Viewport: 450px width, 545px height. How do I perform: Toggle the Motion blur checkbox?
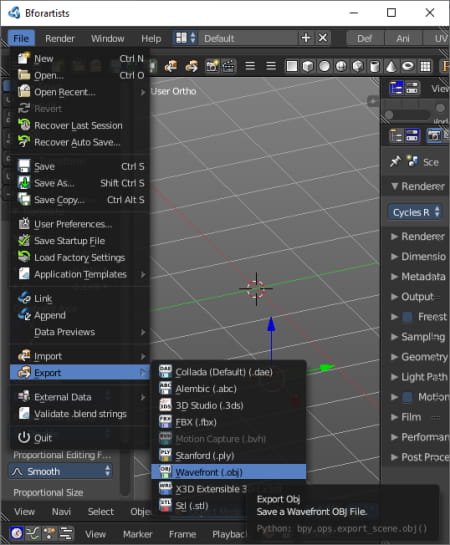407,397
